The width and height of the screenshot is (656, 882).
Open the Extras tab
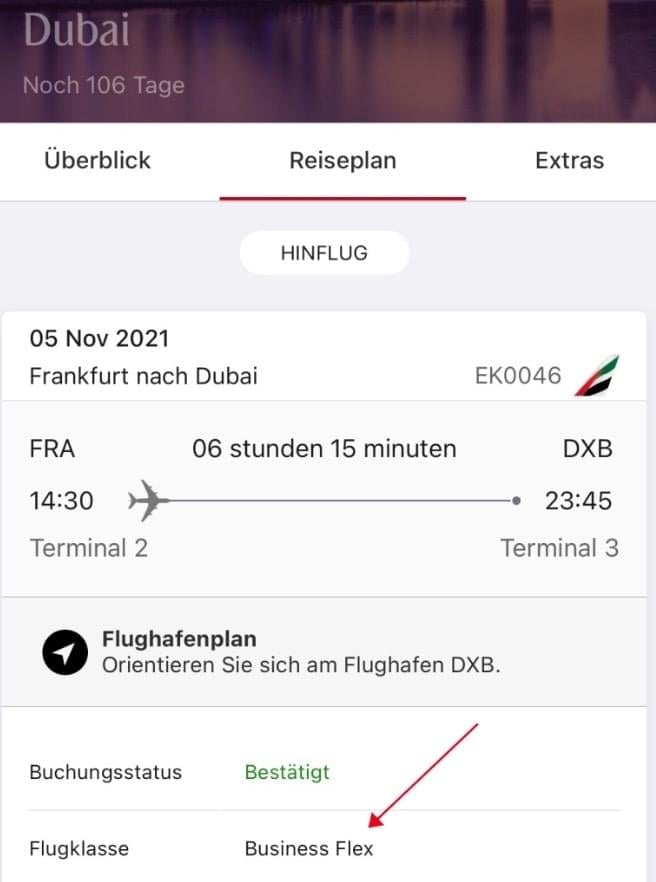click(x=569, y=160)
